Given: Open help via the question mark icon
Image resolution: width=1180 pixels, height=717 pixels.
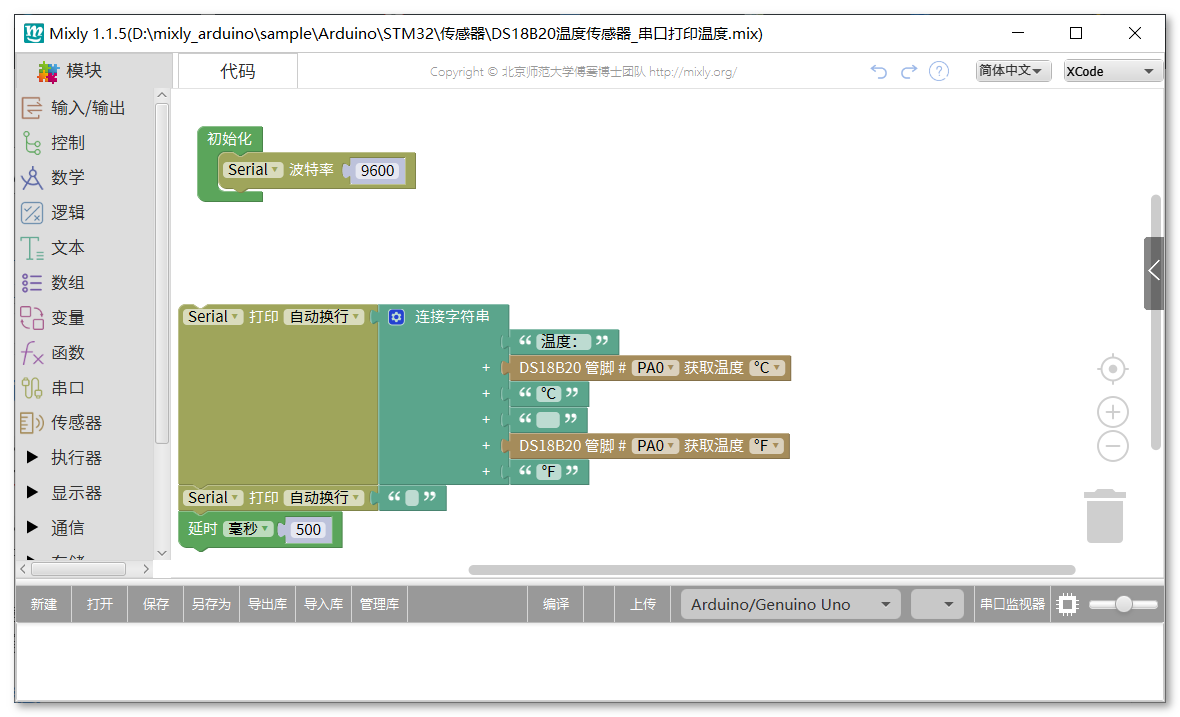Looking at the screenshot, I should coord(938,71).
